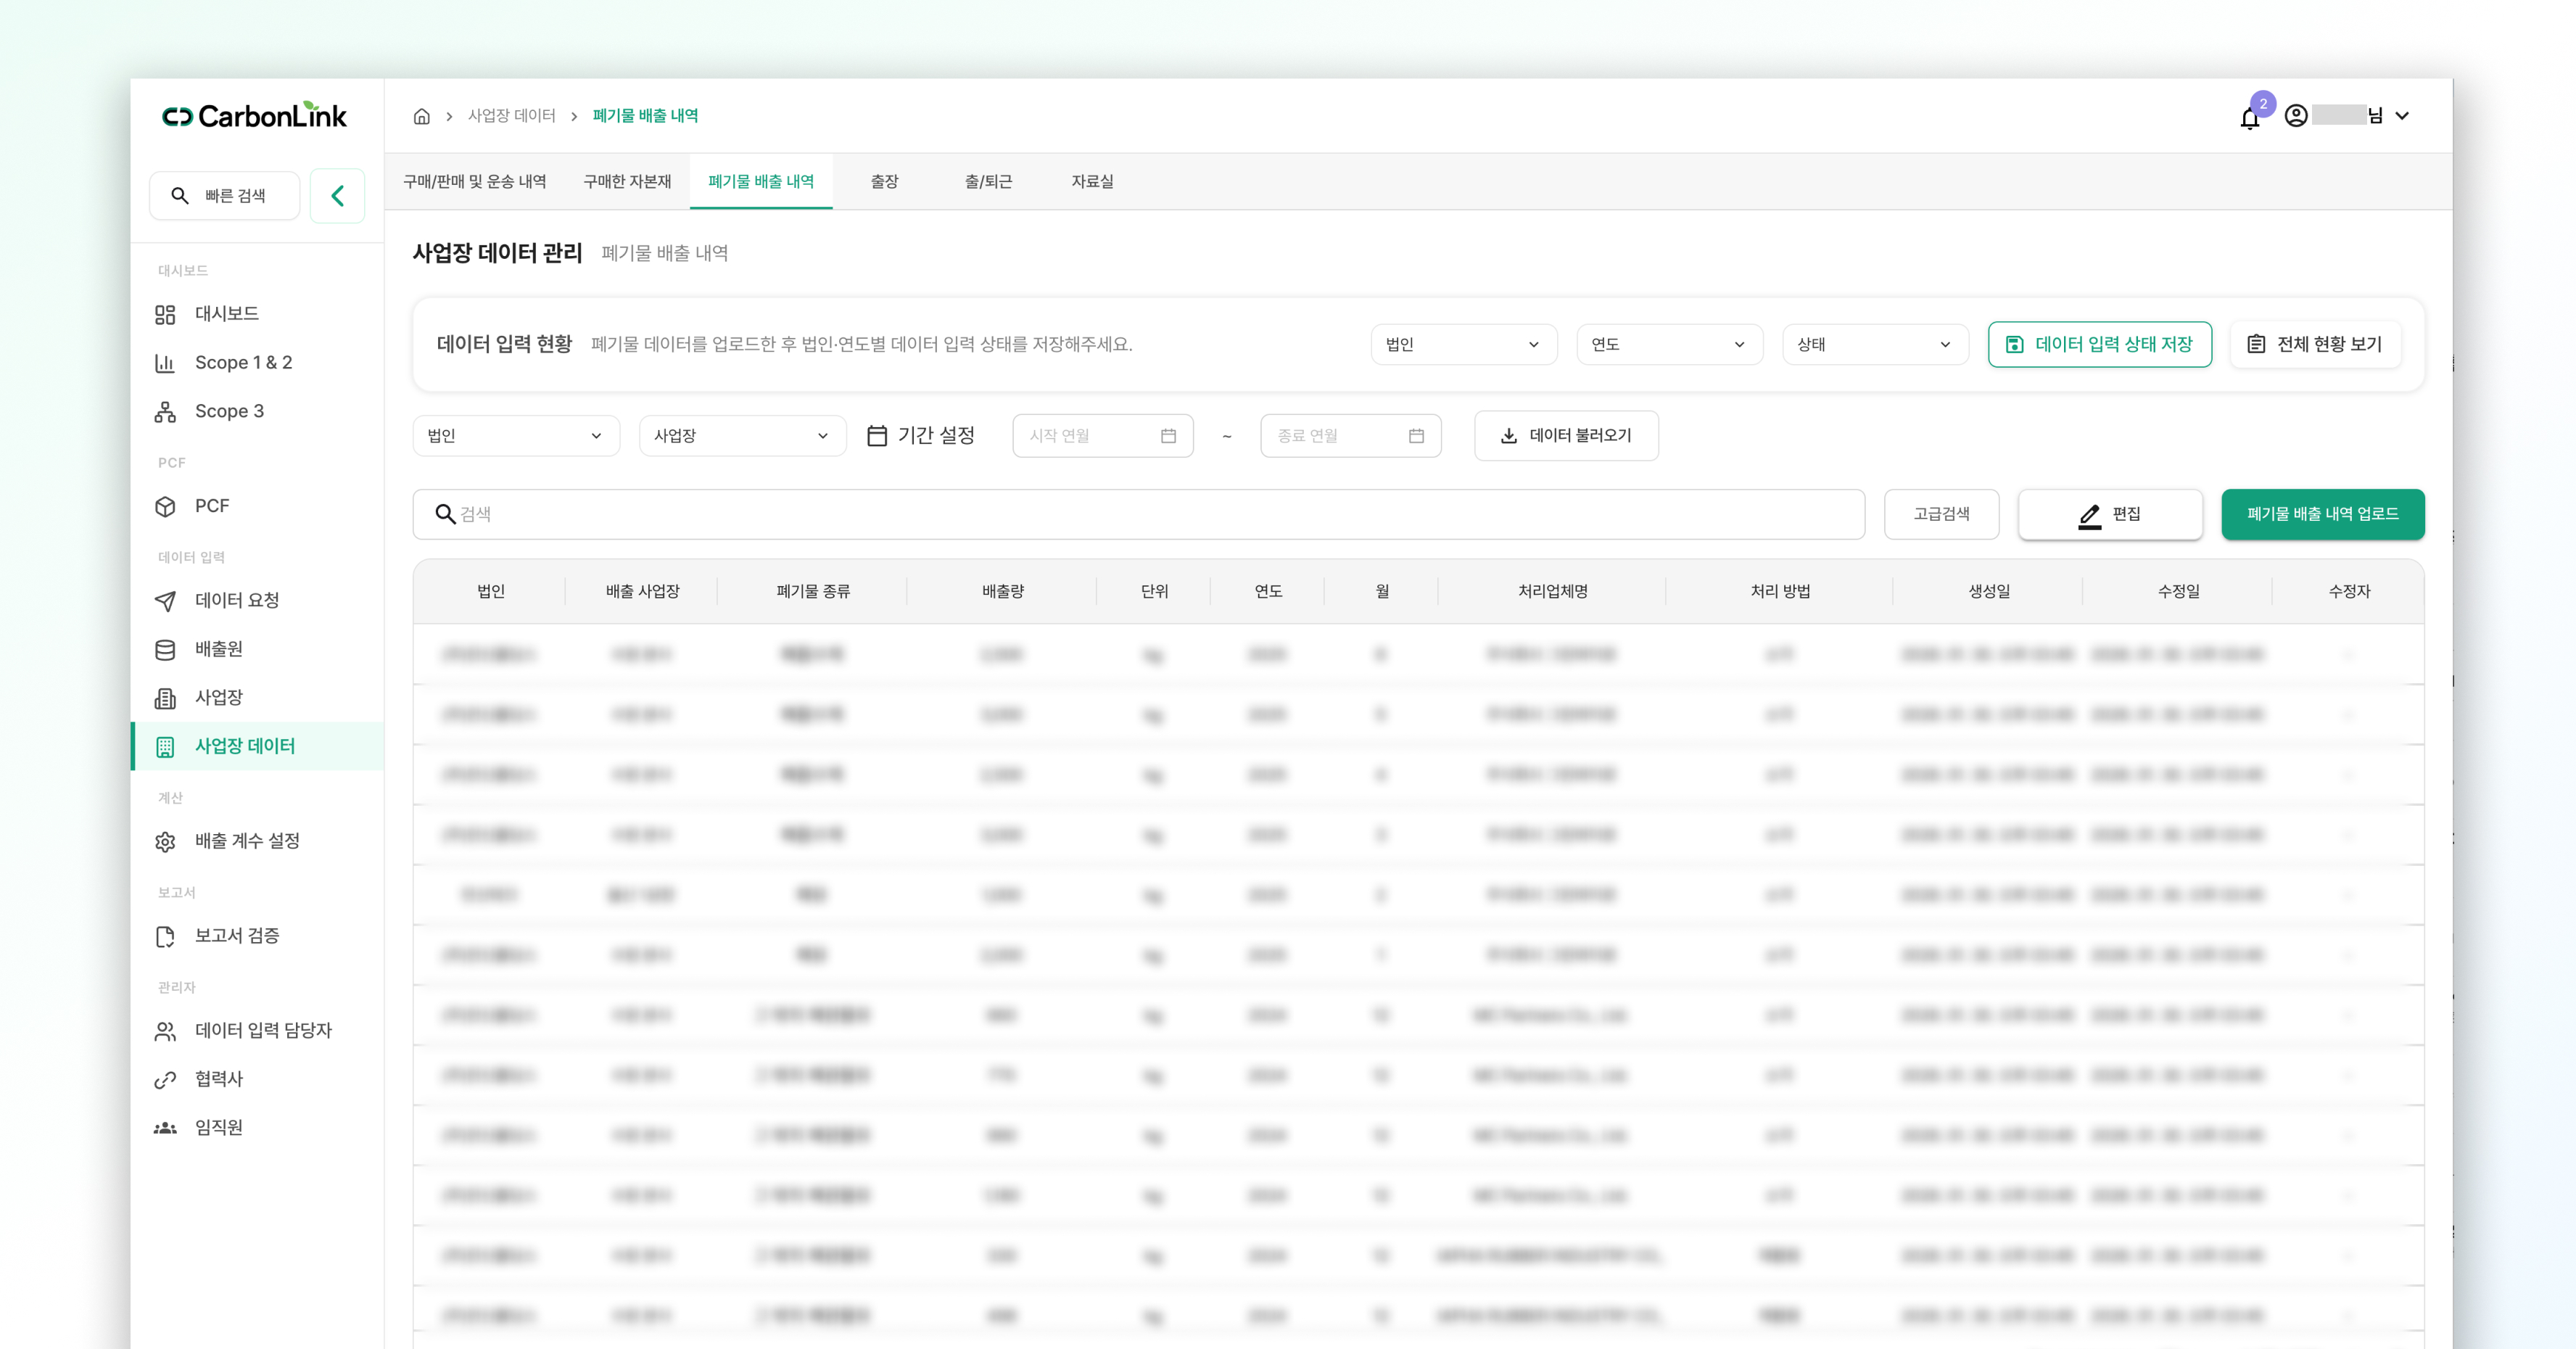Open the 연도 dropdown

pyautogui.click(x=1669, y=345)
